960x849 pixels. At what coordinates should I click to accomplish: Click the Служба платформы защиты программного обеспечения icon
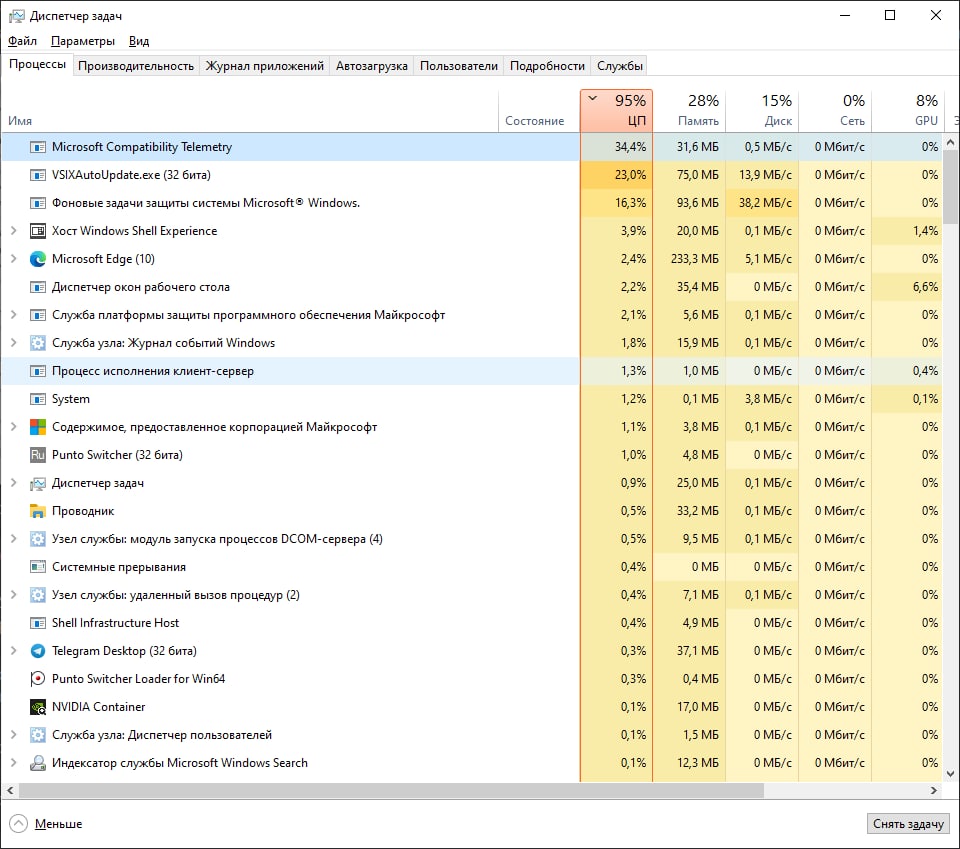pyautogui.click(x=38, y=315)
